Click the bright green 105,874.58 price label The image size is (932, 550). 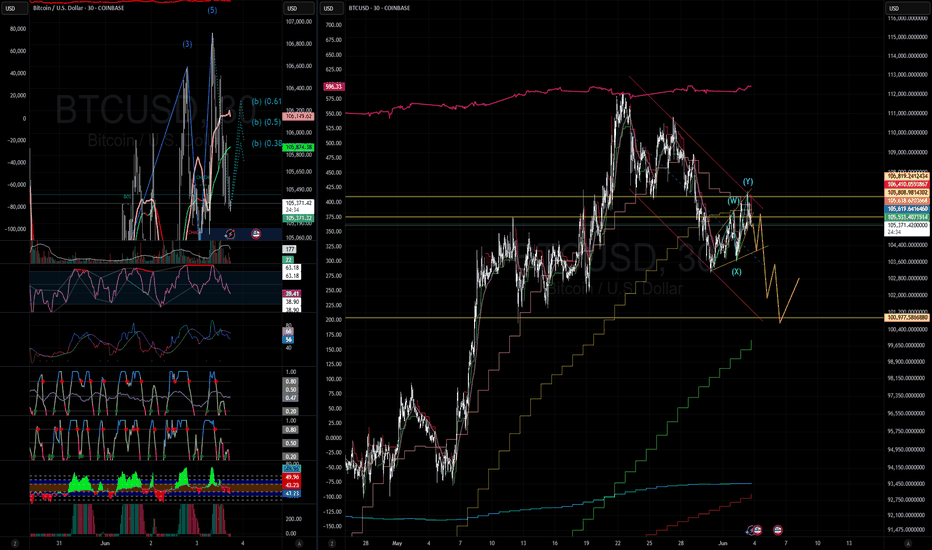click(x=299, y=147)
